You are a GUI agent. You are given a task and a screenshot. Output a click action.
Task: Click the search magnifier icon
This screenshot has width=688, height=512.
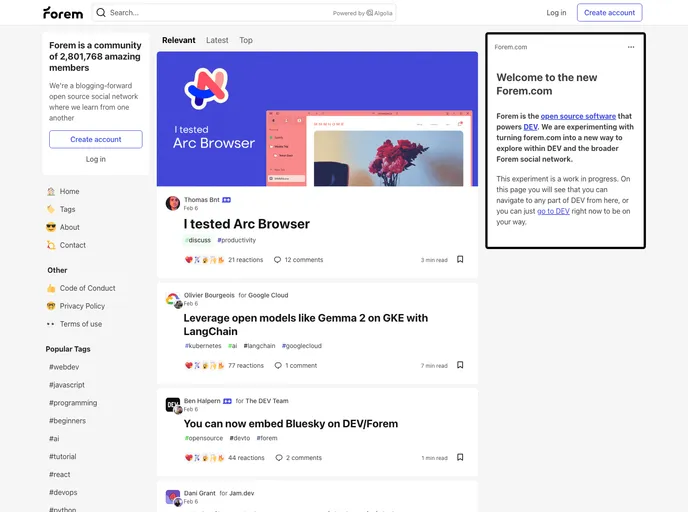pos(101,13)
